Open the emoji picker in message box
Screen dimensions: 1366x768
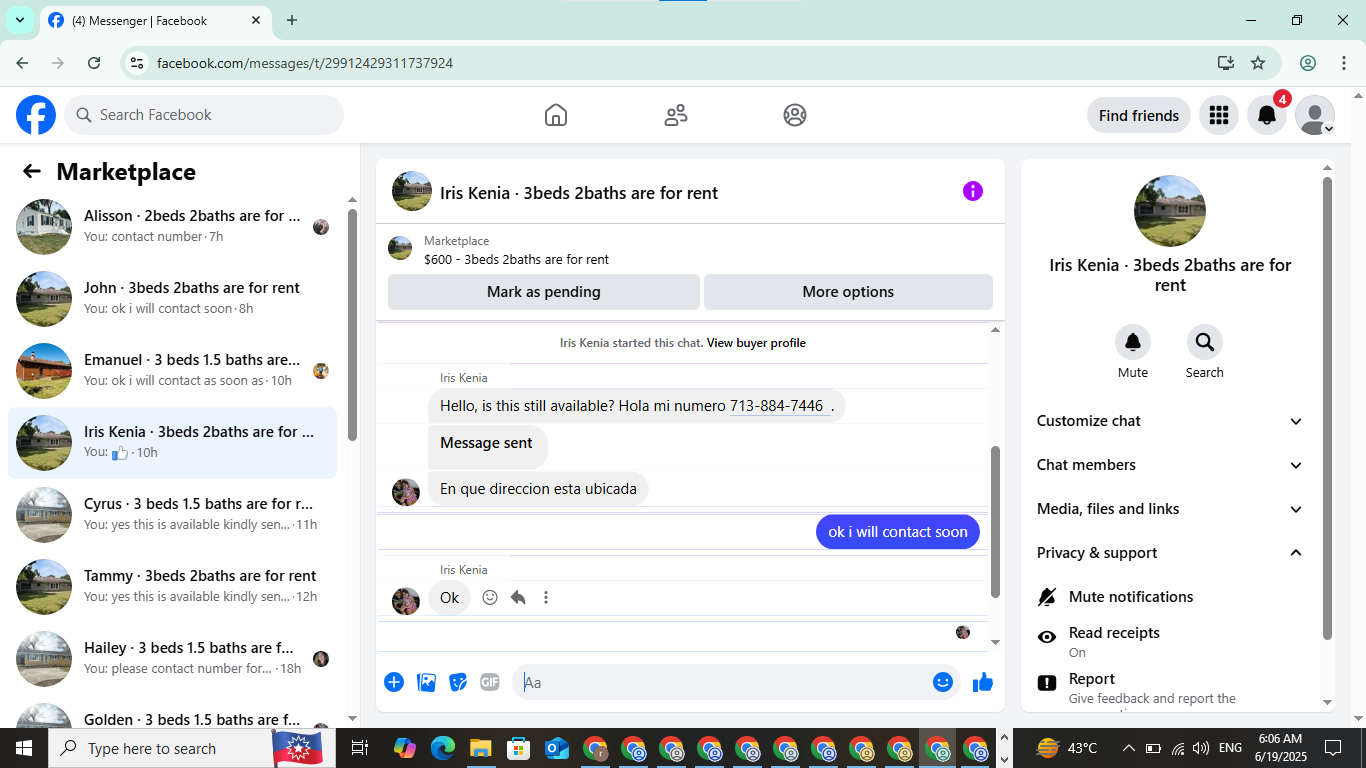pyautogui.click(x=943, y=682)
